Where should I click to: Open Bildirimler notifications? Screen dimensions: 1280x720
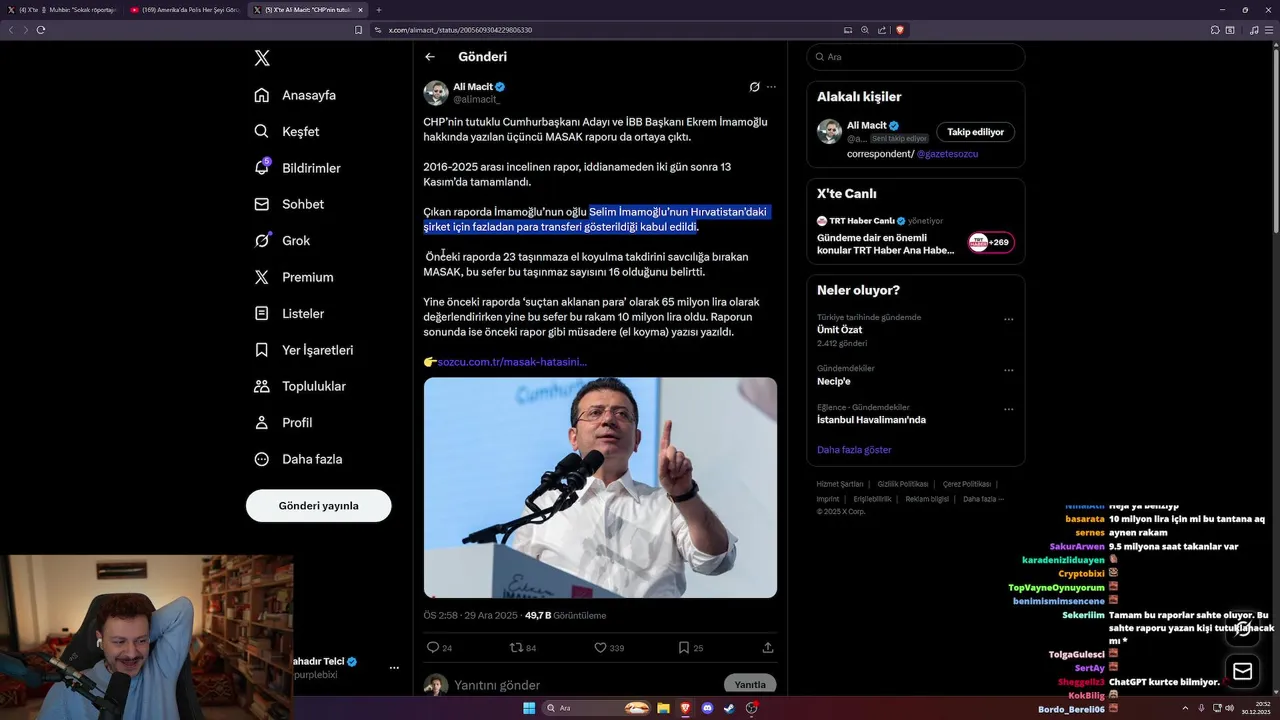(297, 168)
